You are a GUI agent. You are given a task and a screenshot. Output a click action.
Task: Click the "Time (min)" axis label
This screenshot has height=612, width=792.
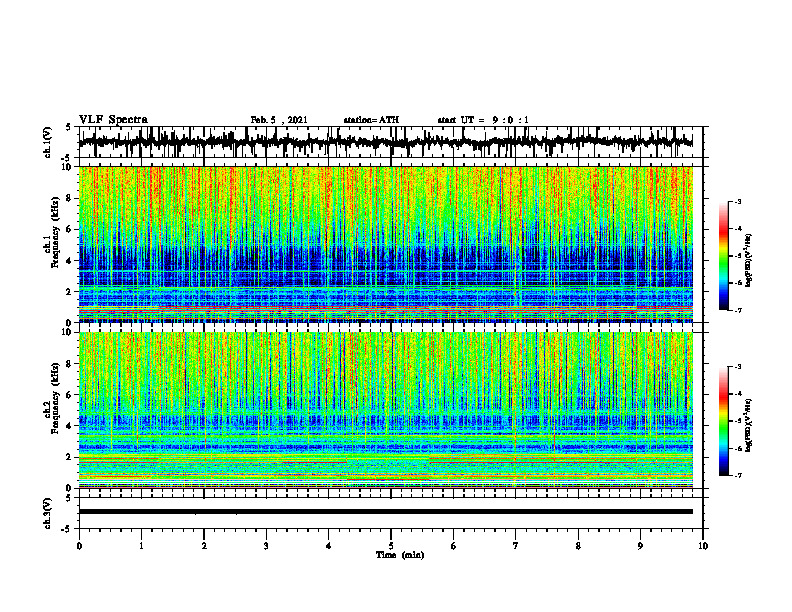[400, 555]
